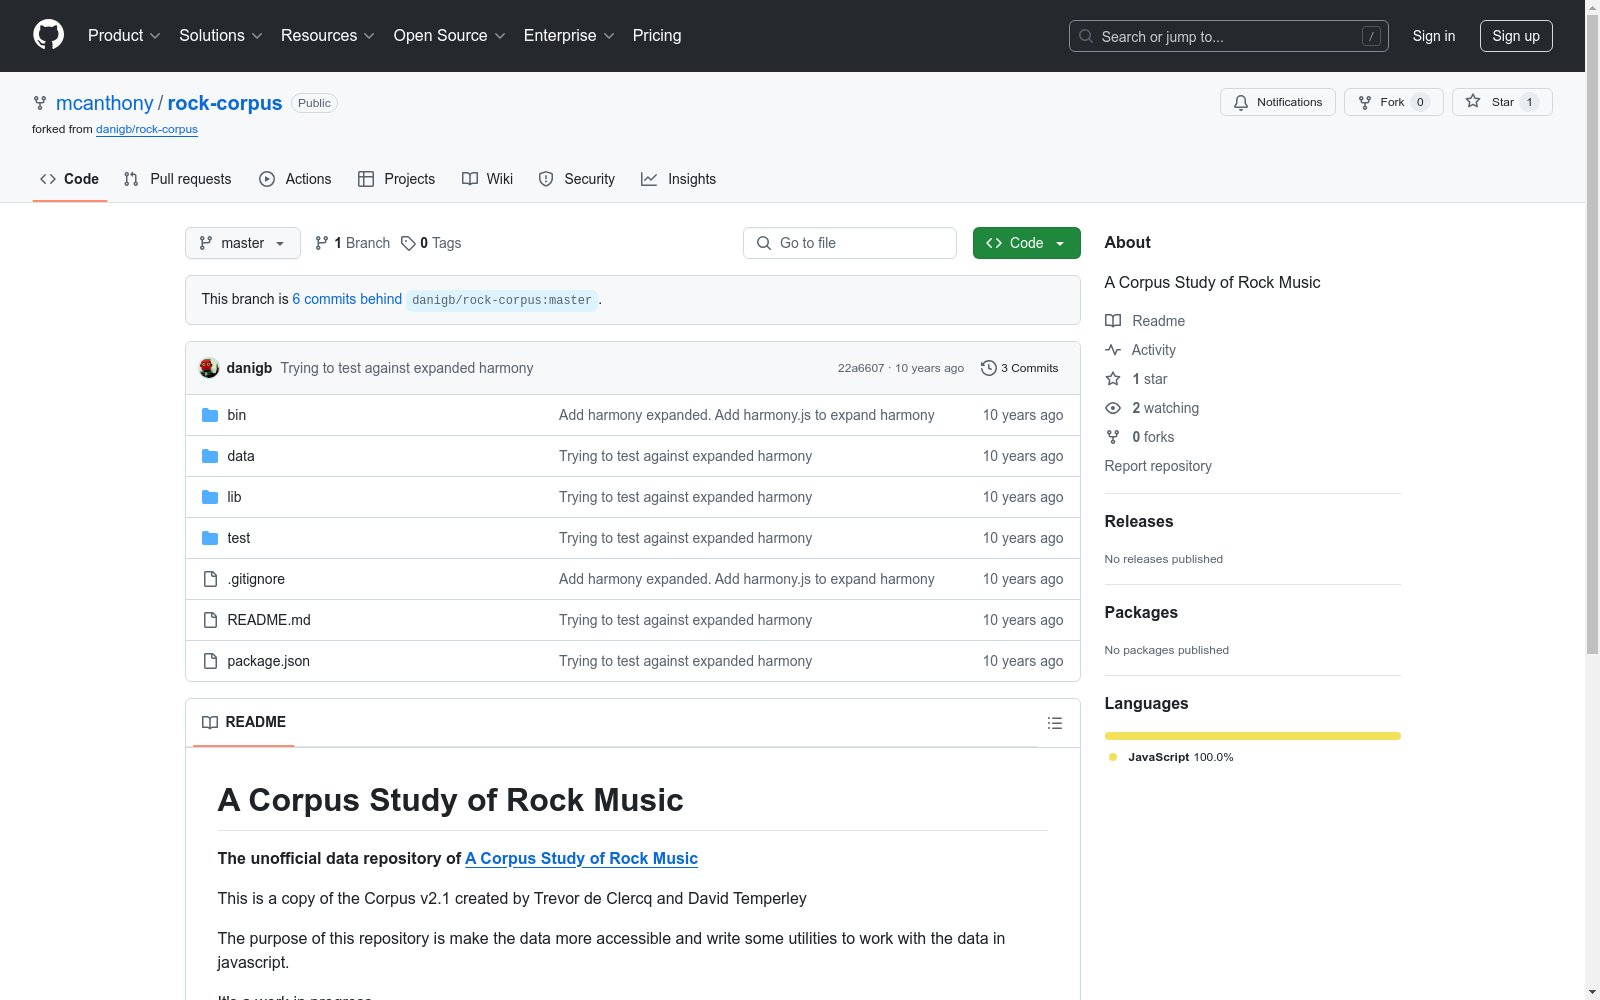Click the Sign up button

click(x=1516, y=36)
